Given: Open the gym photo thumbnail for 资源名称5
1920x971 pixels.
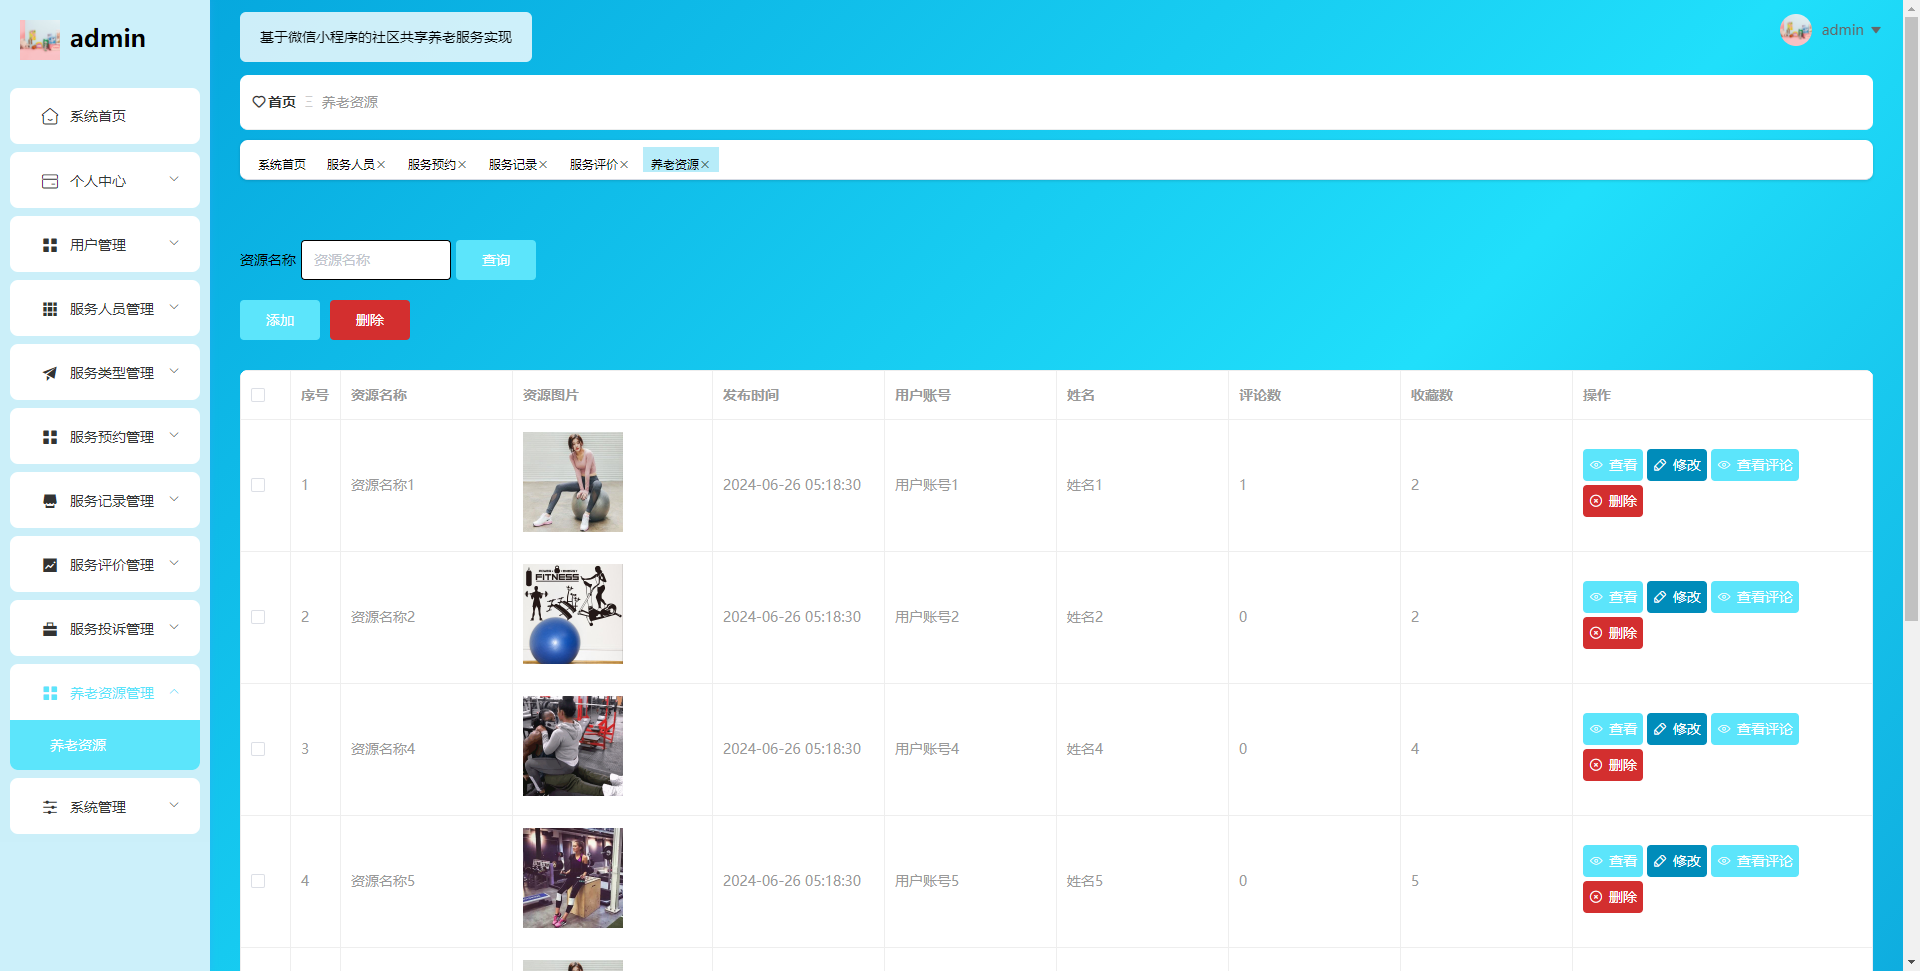Looking at the screenshot, I should (573, 878).
